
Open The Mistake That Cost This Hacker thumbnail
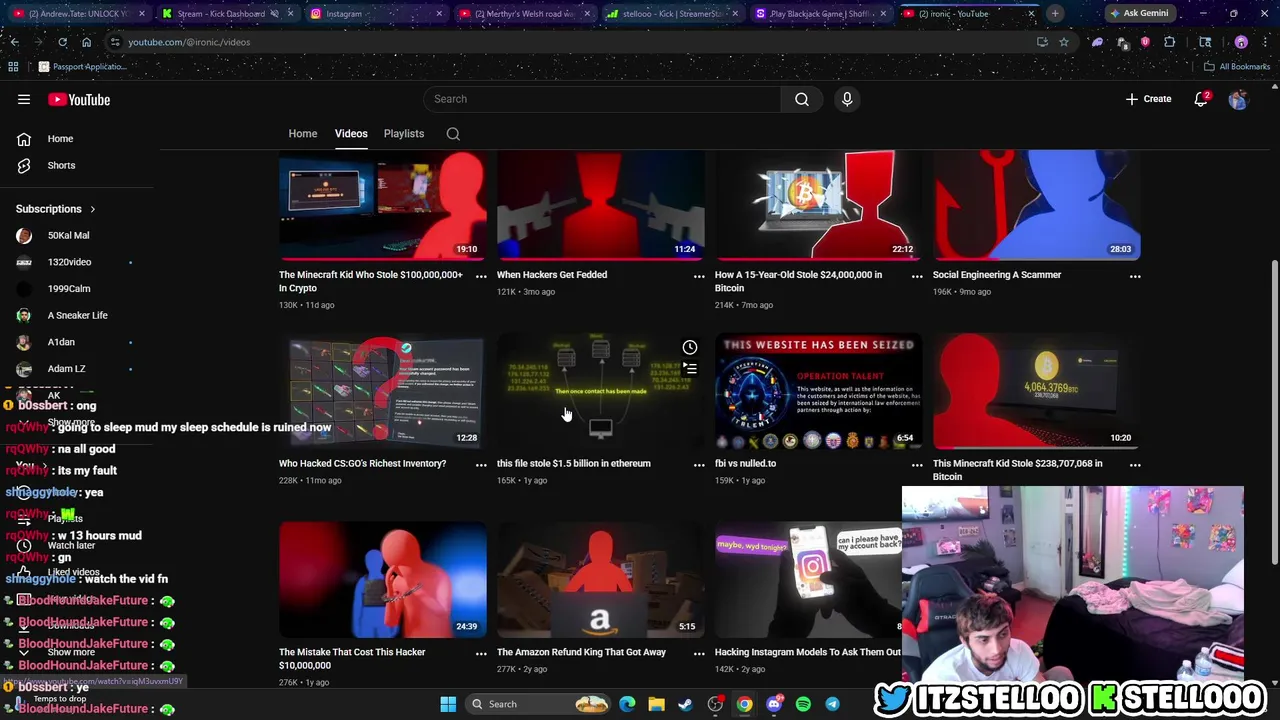[383, 579]
